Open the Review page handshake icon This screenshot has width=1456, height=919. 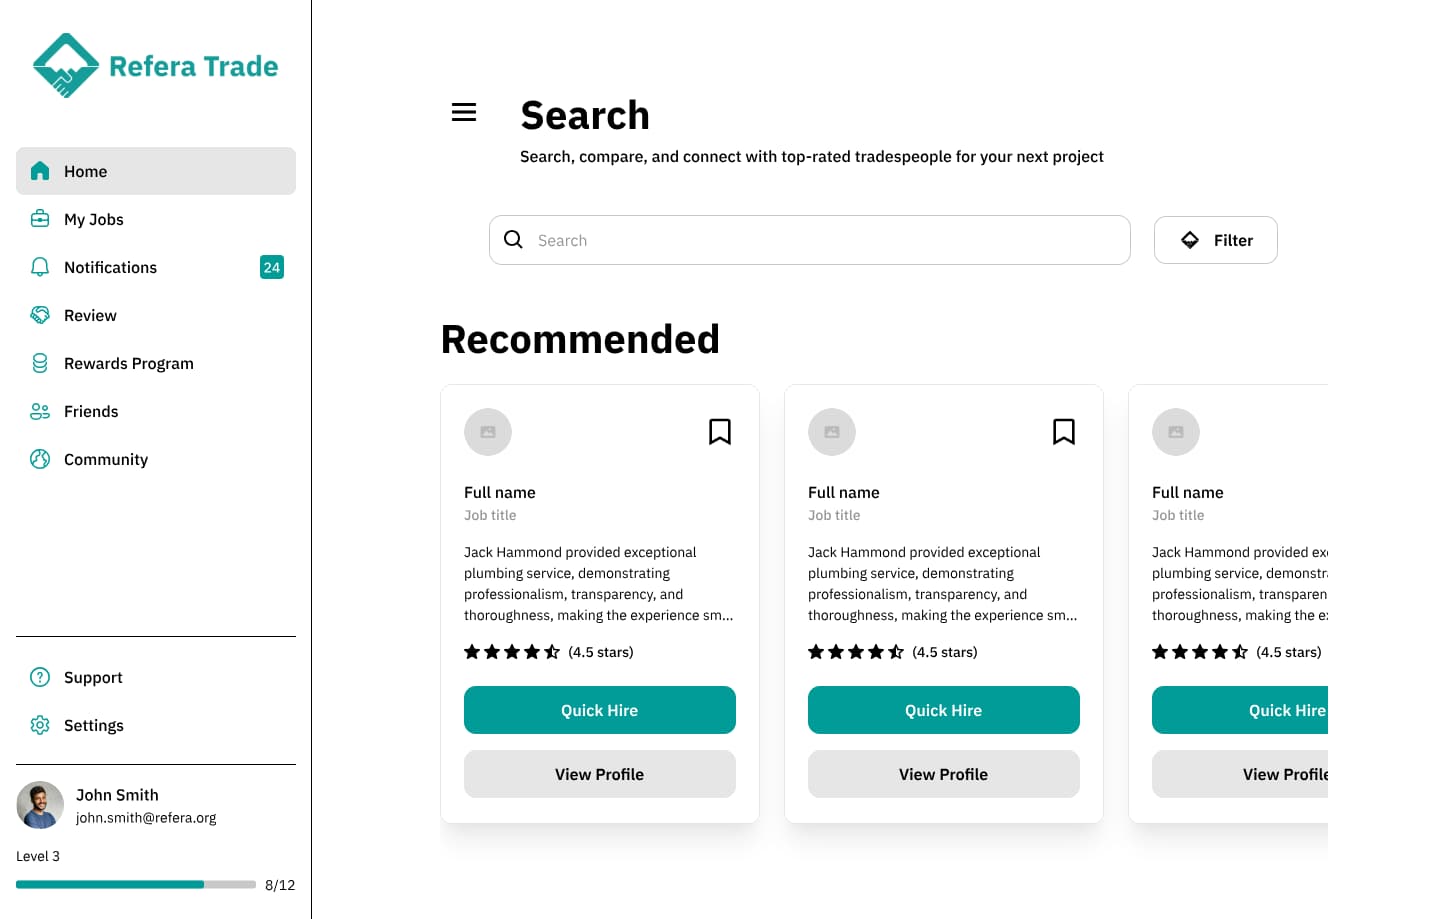point(40,315)
